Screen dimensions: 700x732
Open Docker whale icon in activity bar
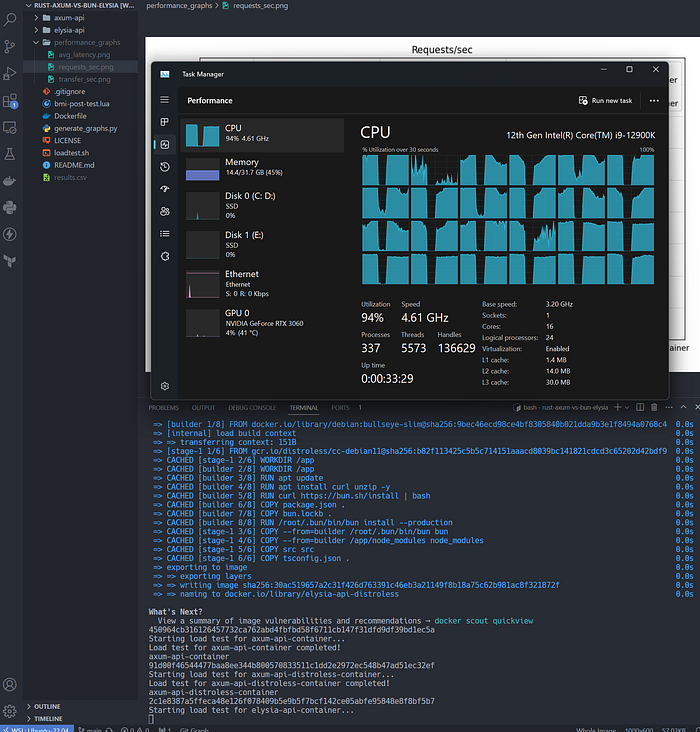point(10,181)
